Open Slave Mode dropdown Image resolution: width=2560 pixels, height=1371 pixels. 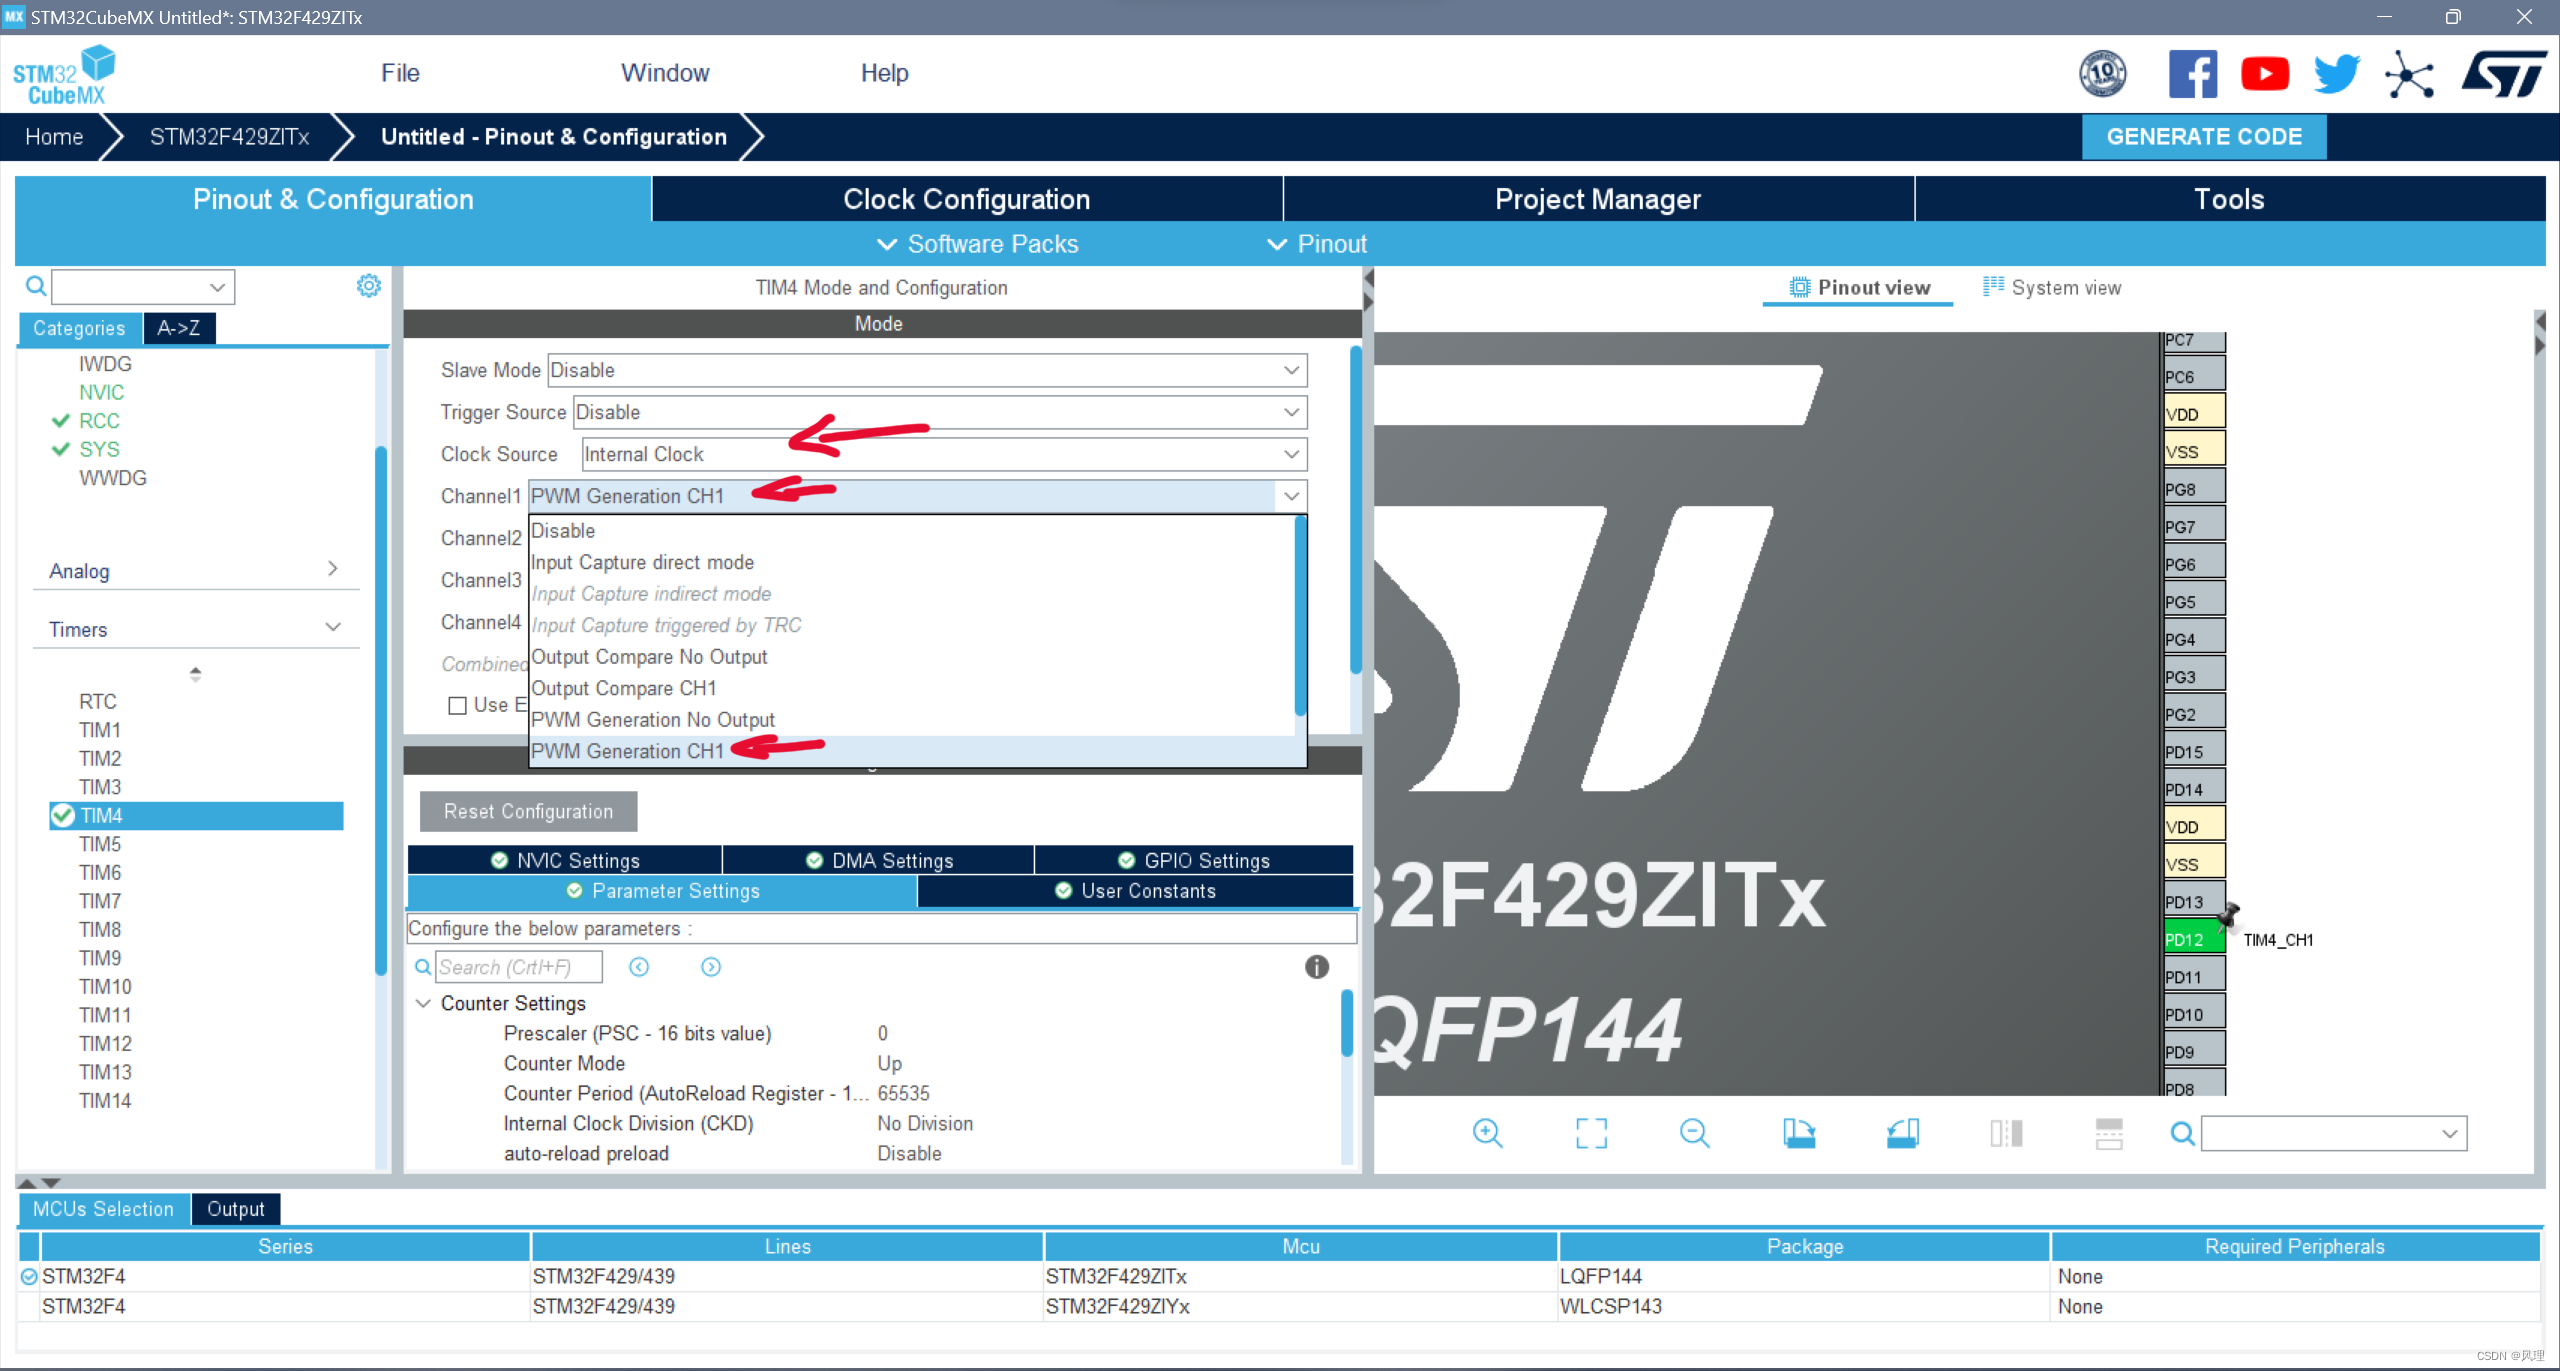point(926,370)
